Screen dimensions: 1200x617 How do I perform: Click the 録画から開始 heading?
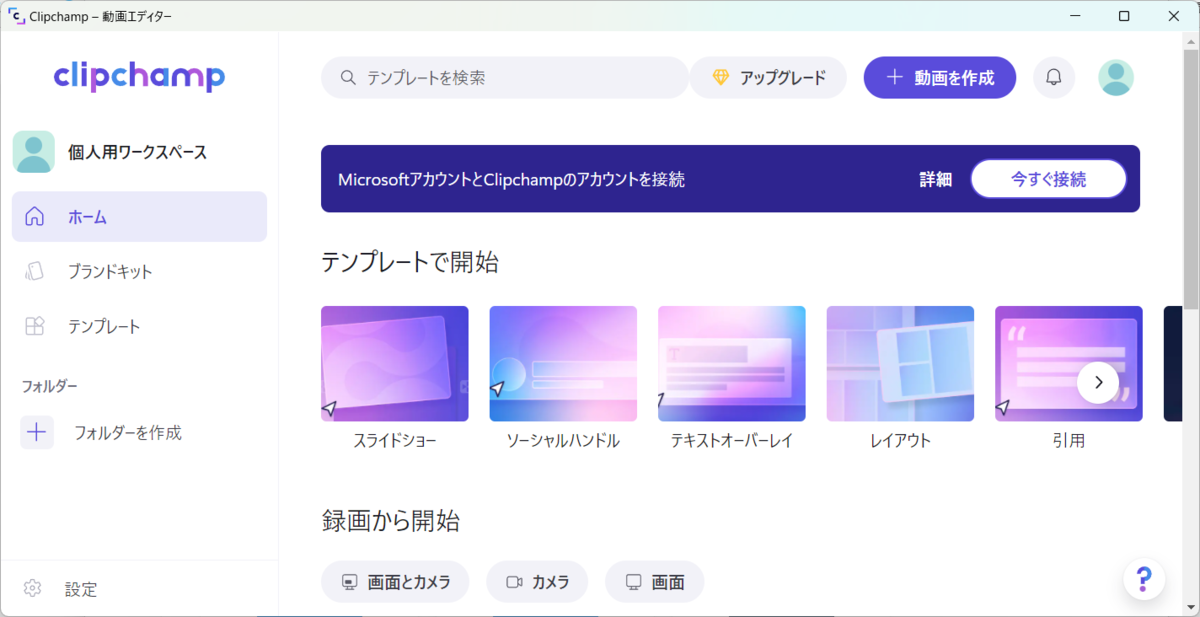[391, 520]
